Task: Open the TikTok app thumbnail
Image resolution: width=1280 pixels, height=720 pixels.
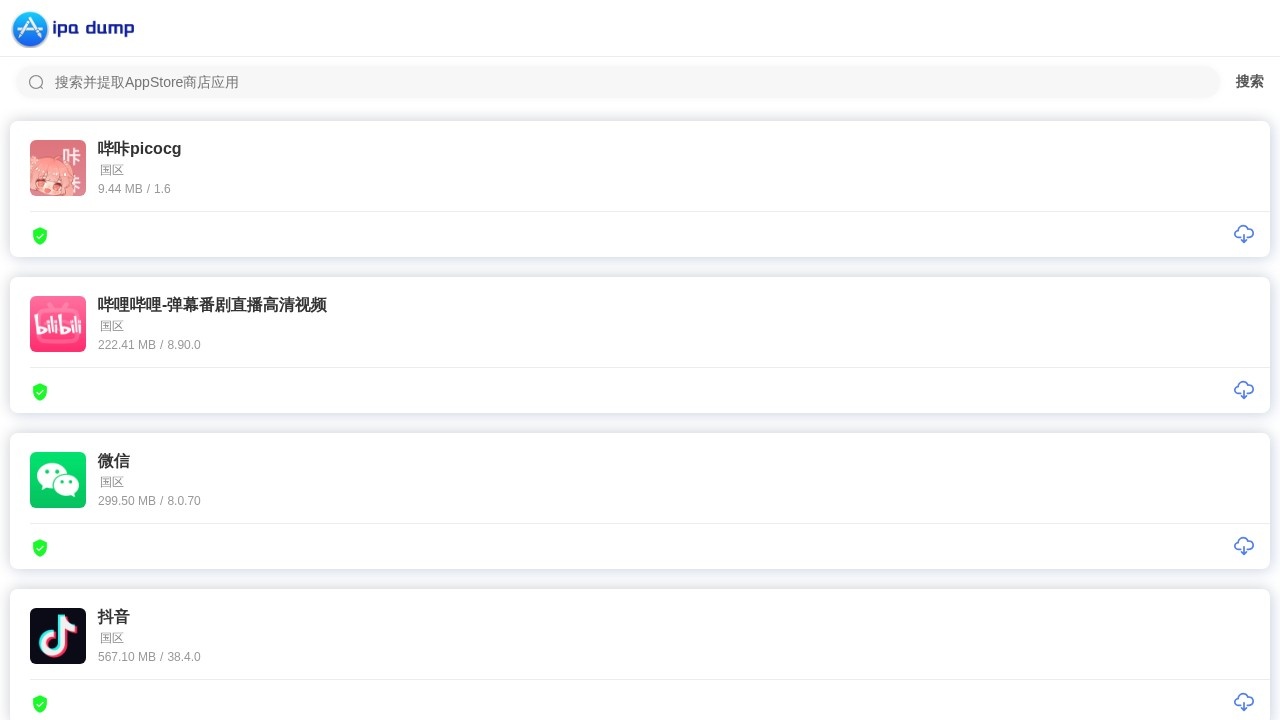Action: click(58, 636)
